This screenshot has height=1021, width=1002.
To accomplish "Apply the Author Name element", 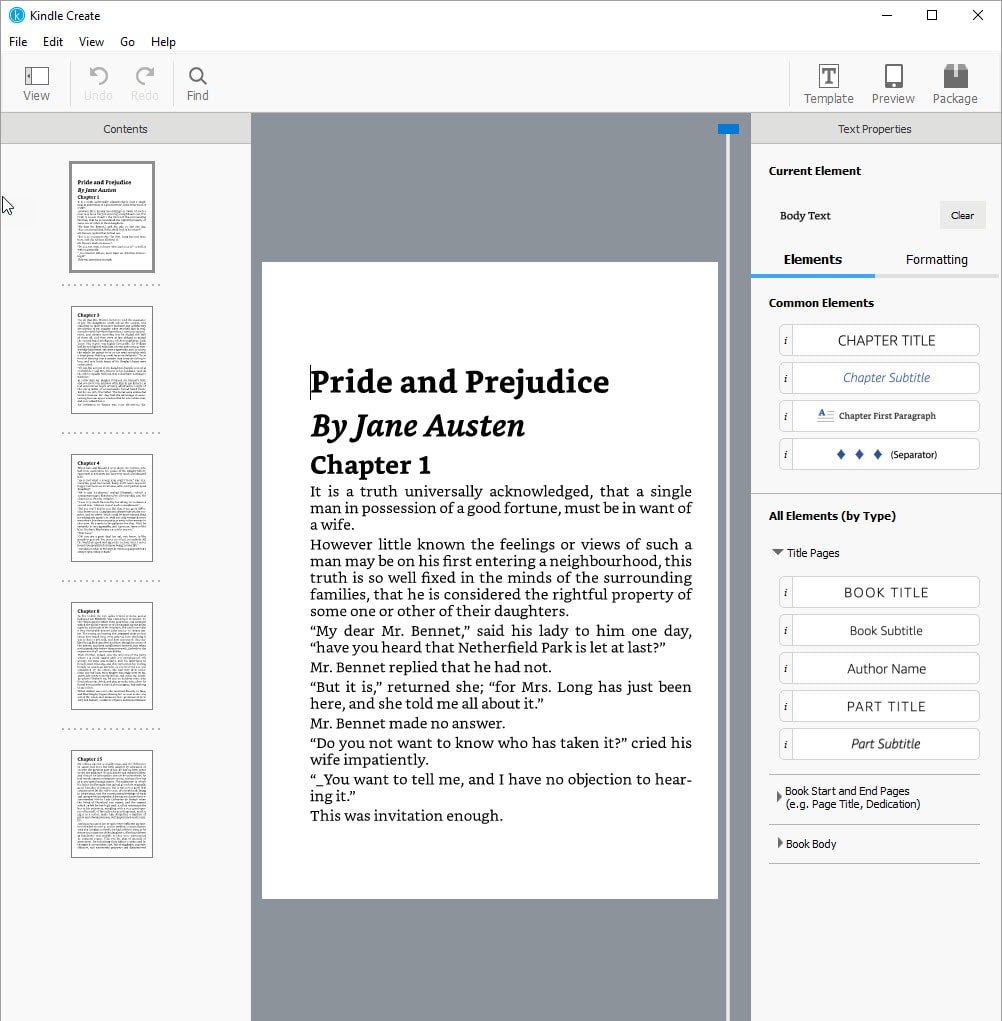I will coord(886,669).
